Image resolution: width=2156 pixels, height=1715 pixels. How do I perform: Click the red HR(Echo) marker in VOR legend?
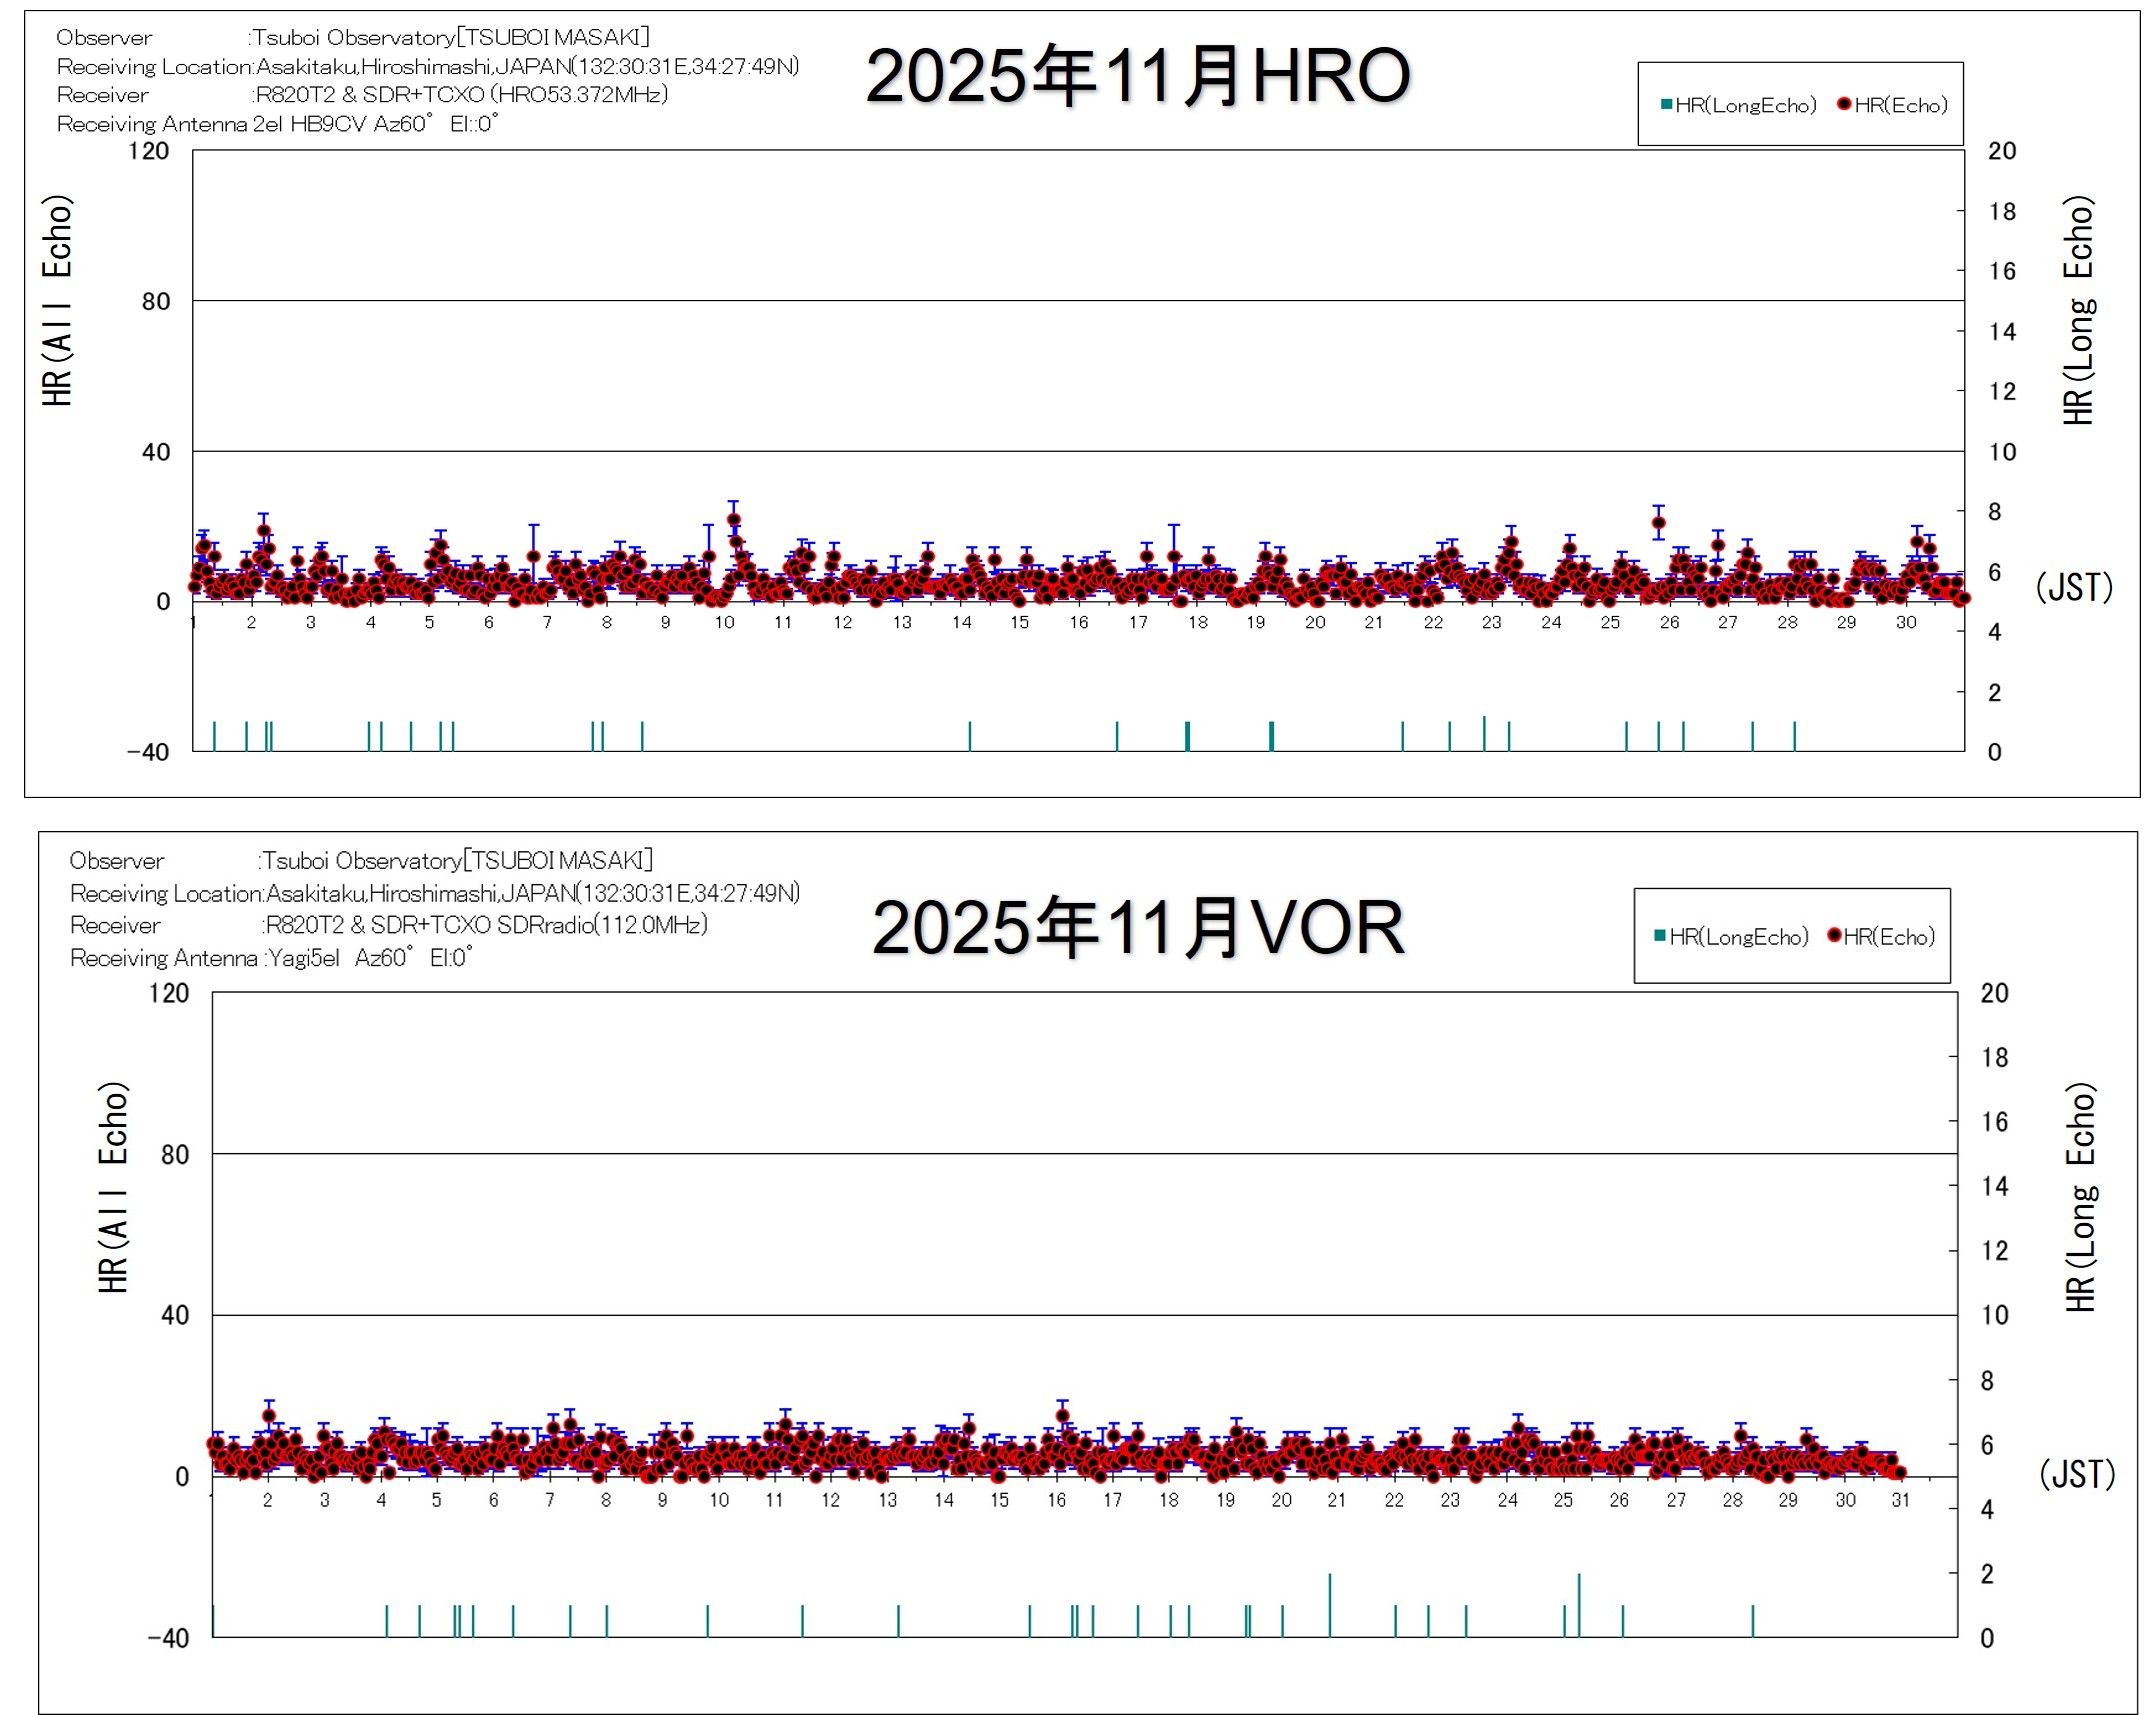click(x=1834, y=936)
